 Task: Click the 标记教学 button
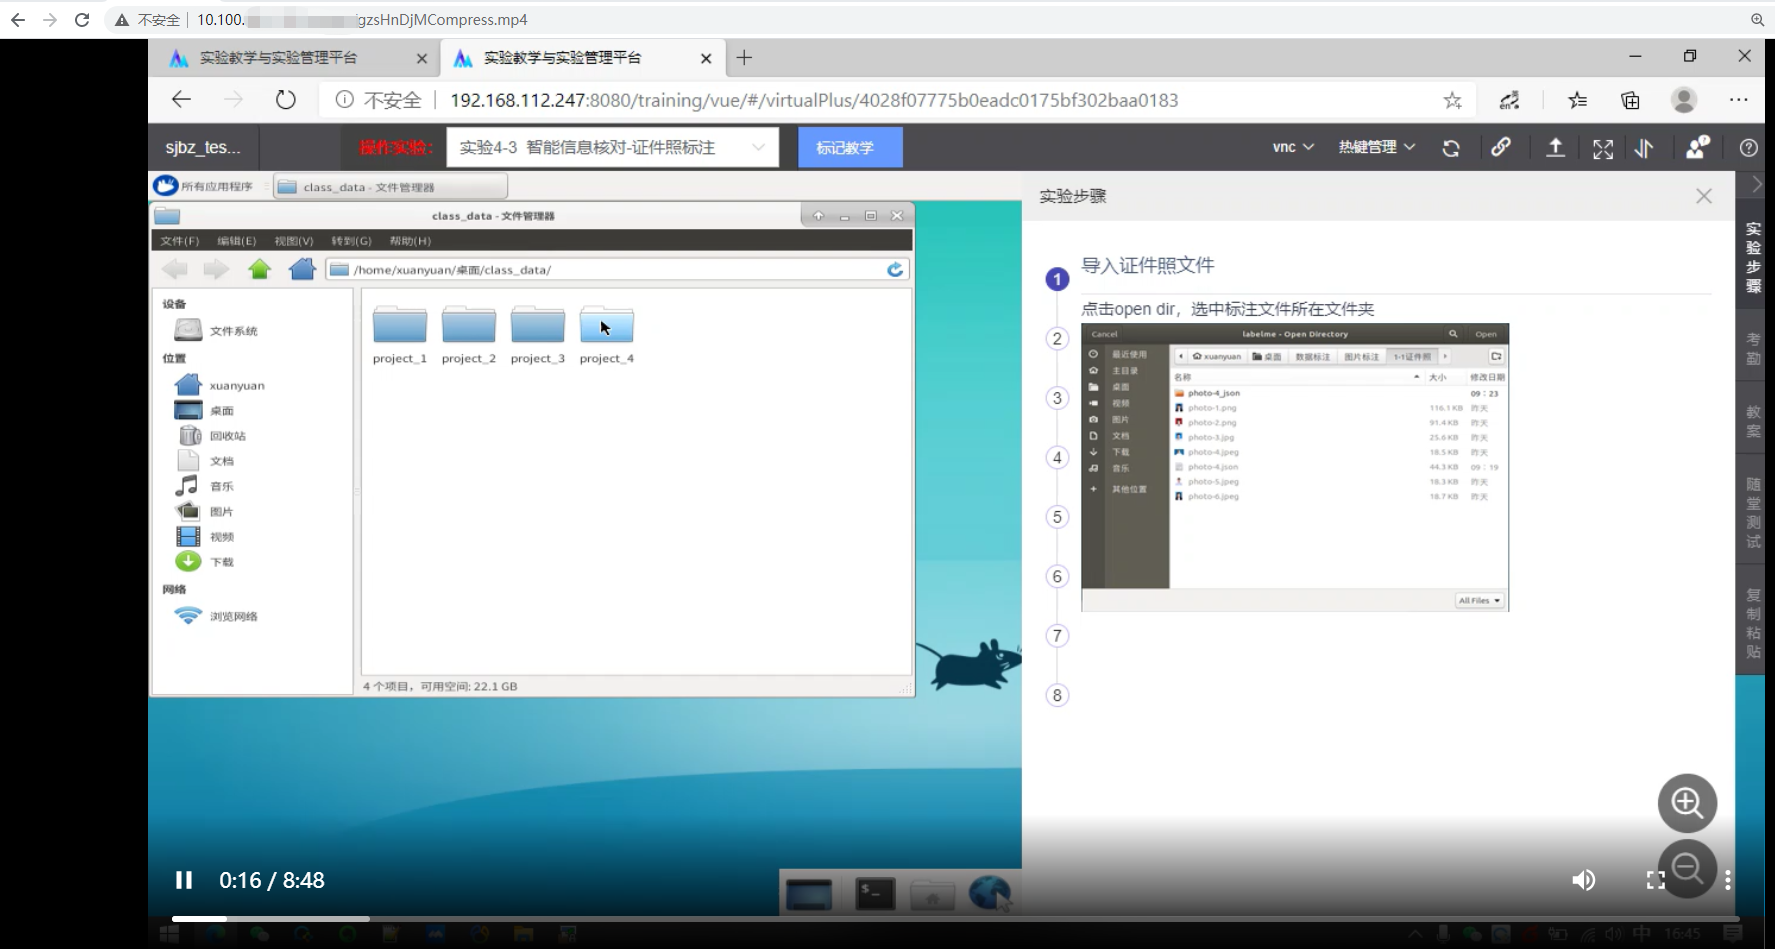pos(850,147)
